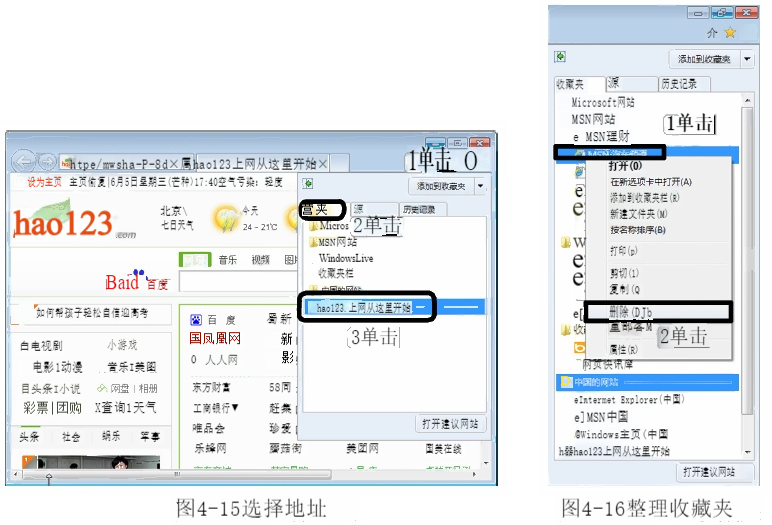Switch to 收藏夹 tab in right panel

tap(579, 84)
